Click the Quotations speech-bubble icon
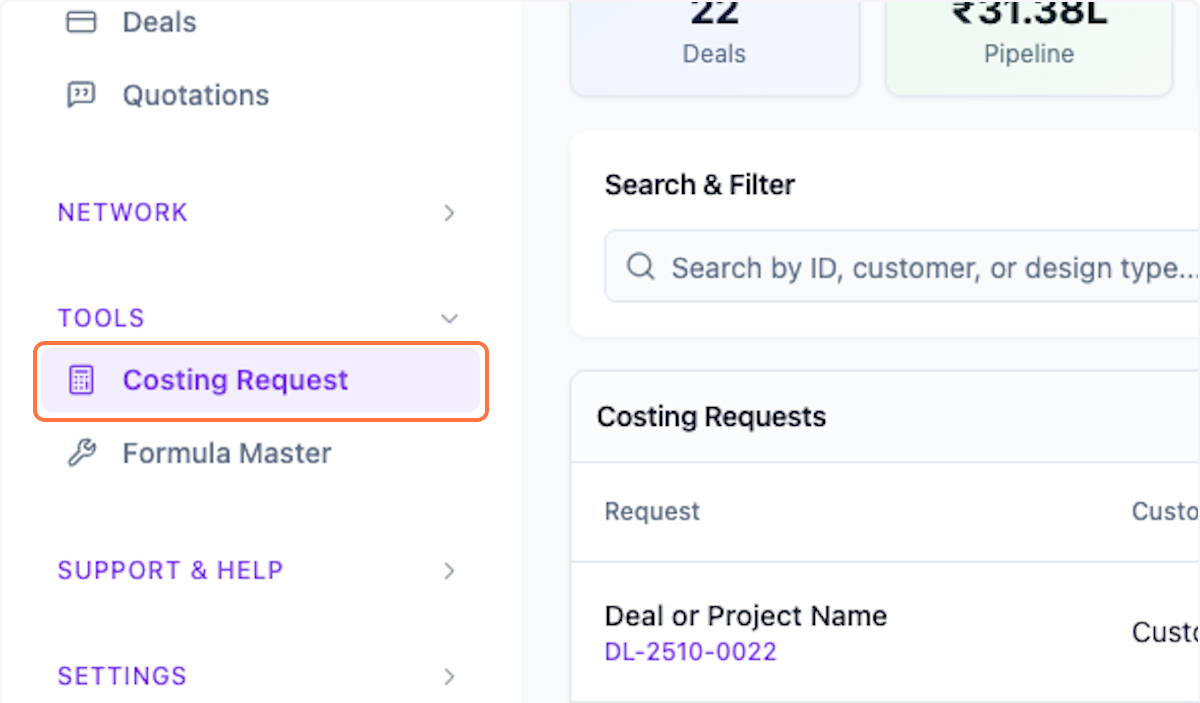This screenshot has height=703, width=1200. coord(81,95)
